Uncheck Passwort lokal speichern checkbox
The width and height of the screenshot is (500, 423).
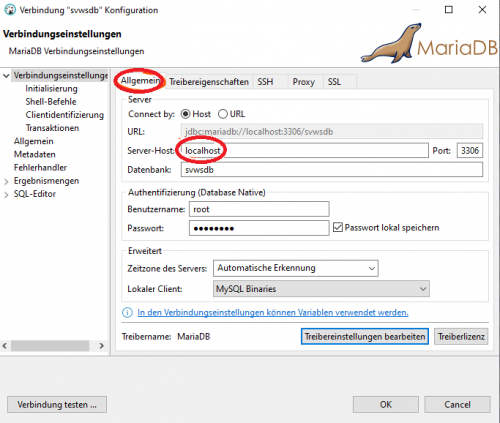(x=338, y=228)
